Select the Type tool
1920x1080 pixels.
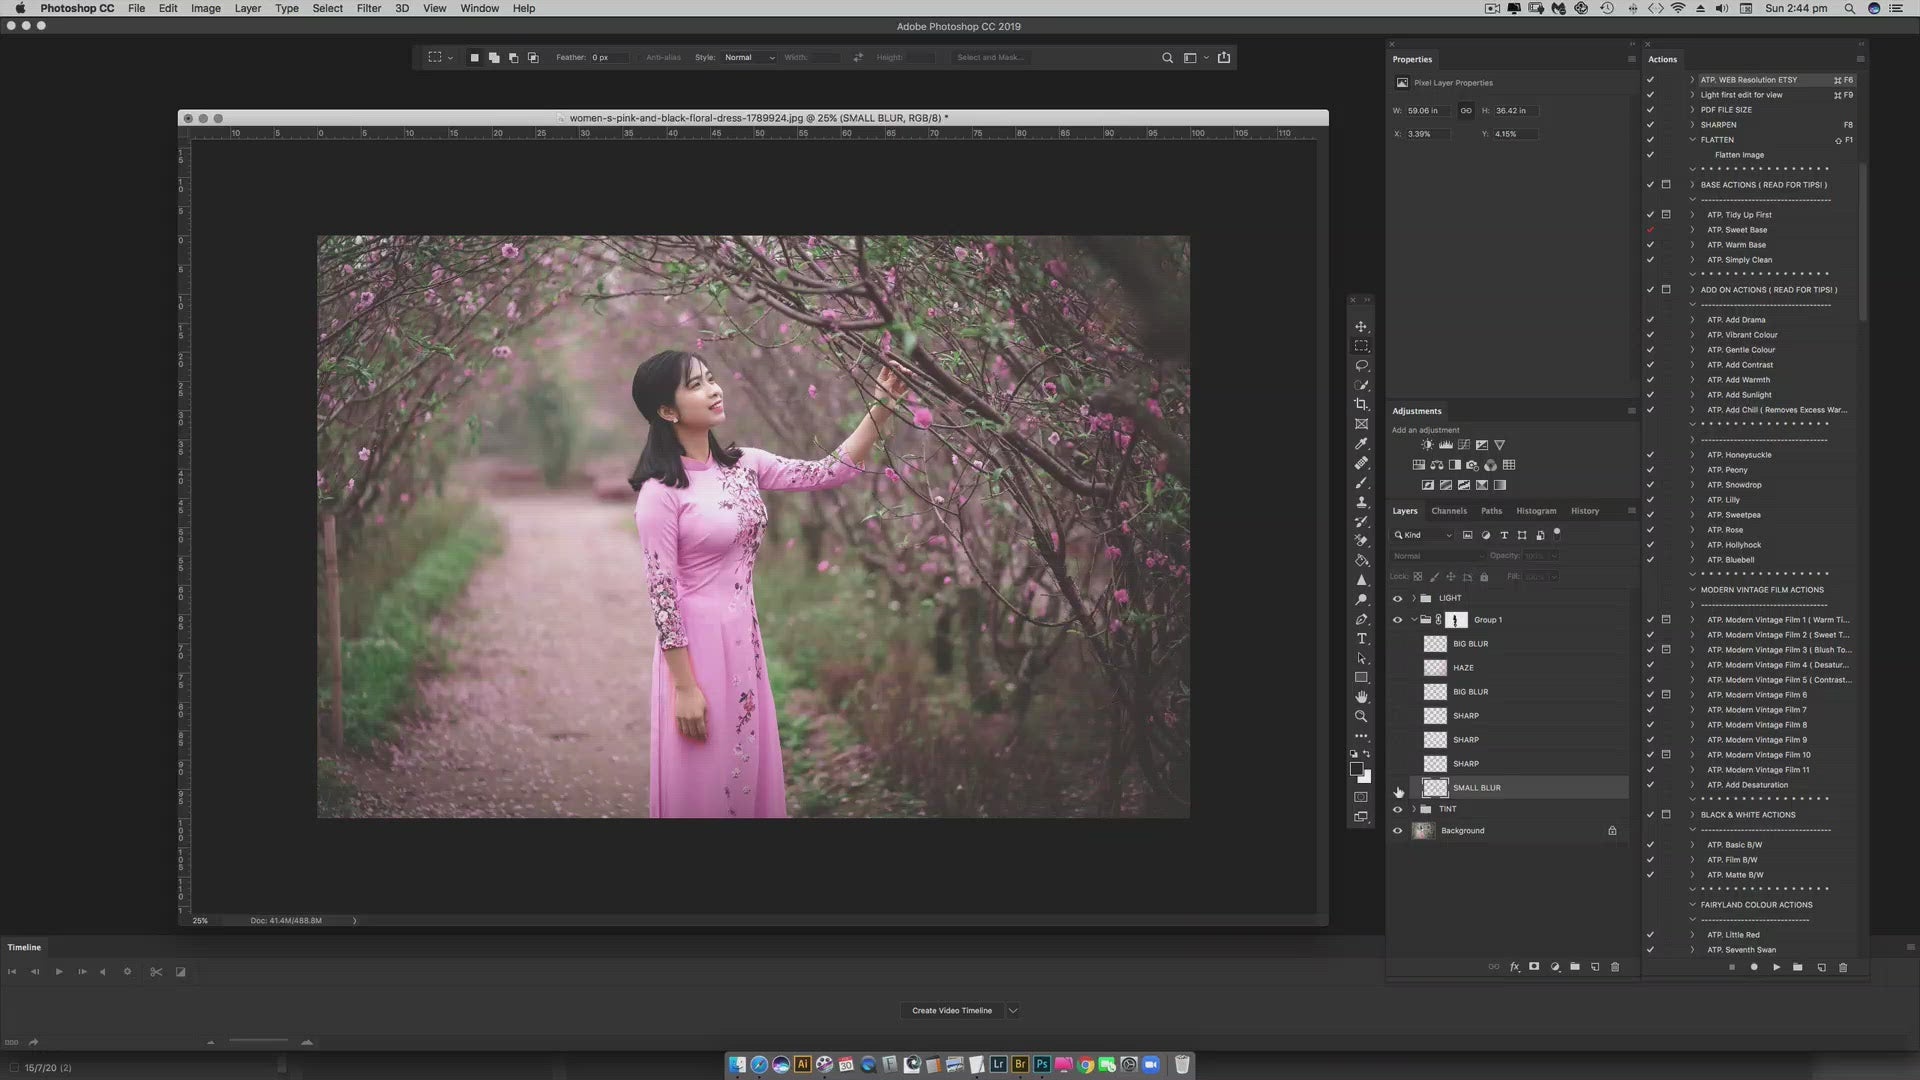click(1361, 639)
